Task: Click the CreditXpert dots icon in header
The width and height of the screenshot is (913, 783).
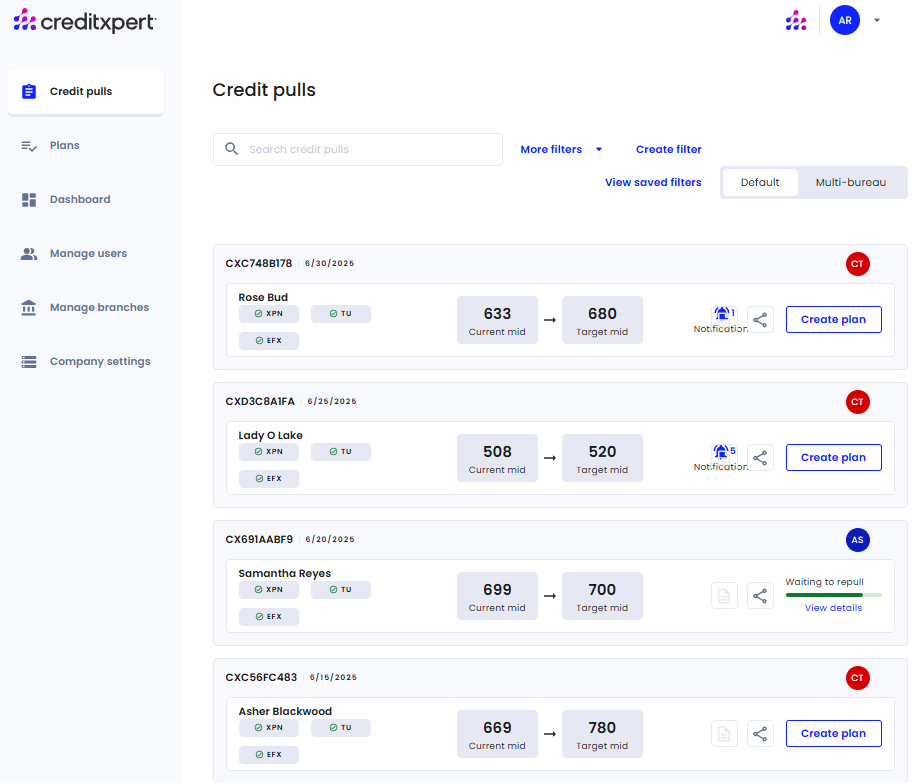Action: 796,20
